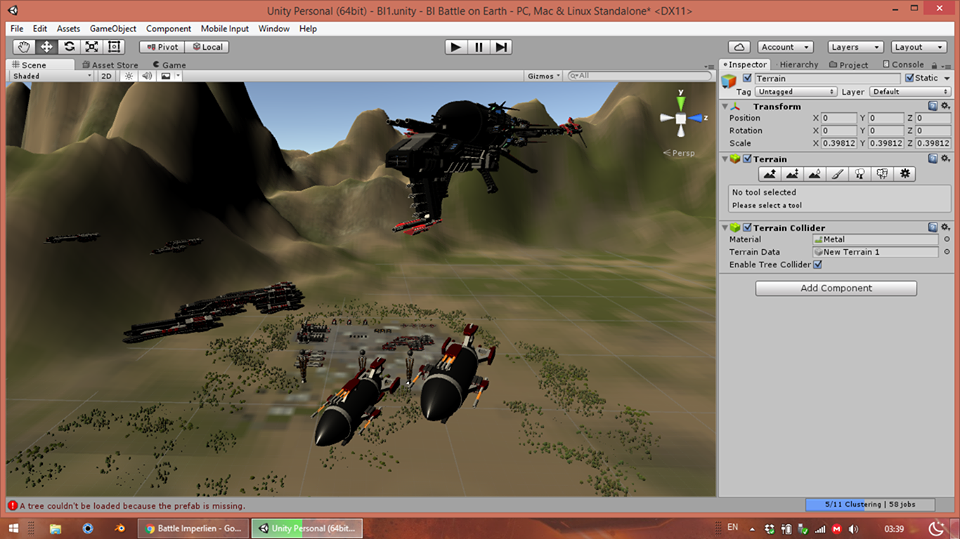The image size is (960, 539).
Task: Click the Play button
Action: (x=456, y=47)
